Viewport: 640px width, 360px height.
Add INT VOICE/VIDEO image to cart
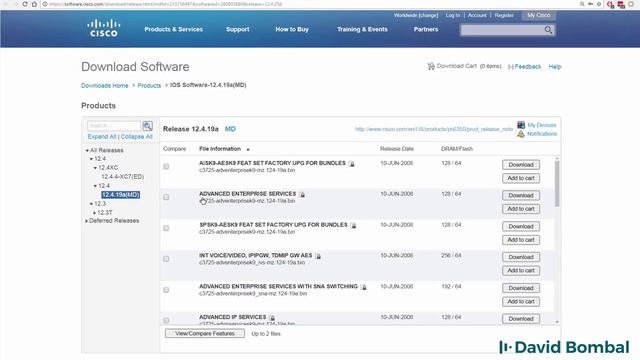click(521, 270)
